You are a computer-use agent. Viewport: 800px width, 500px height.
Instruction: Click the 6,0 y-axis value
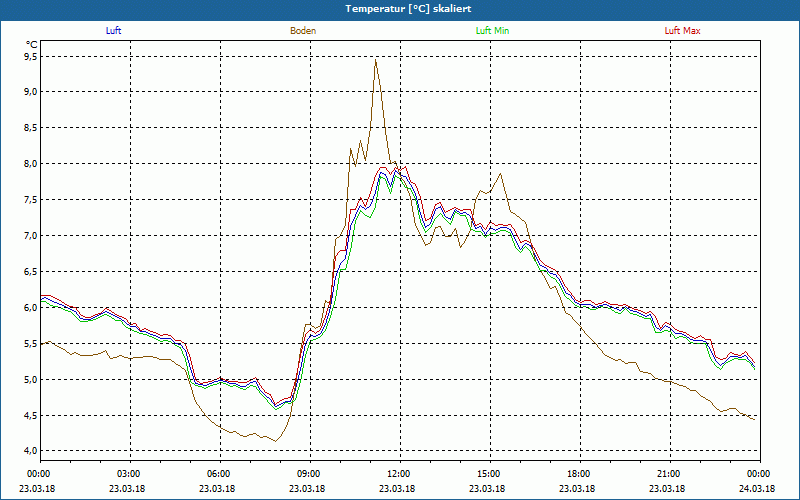pos(30,308)
